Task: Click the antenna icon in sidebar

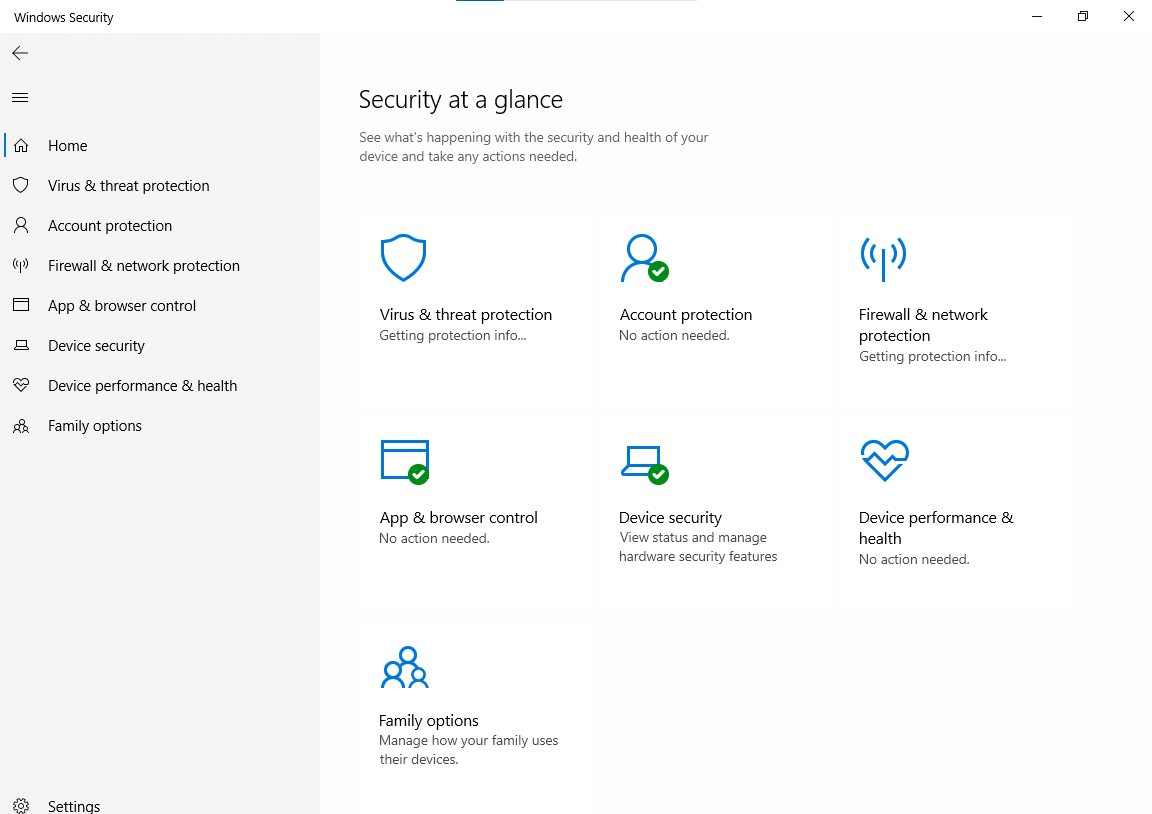Action: point(21,265)
